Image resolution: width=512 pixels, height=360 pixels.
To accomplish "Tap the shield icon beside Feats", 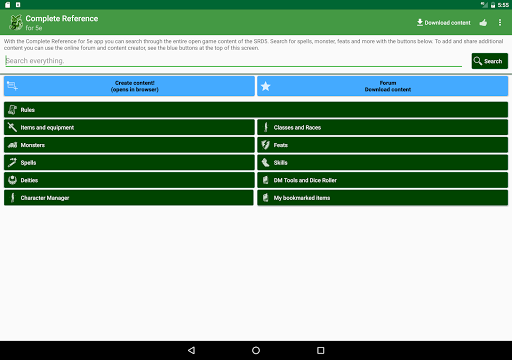I will pyautogui.click(x=266, y=145).
